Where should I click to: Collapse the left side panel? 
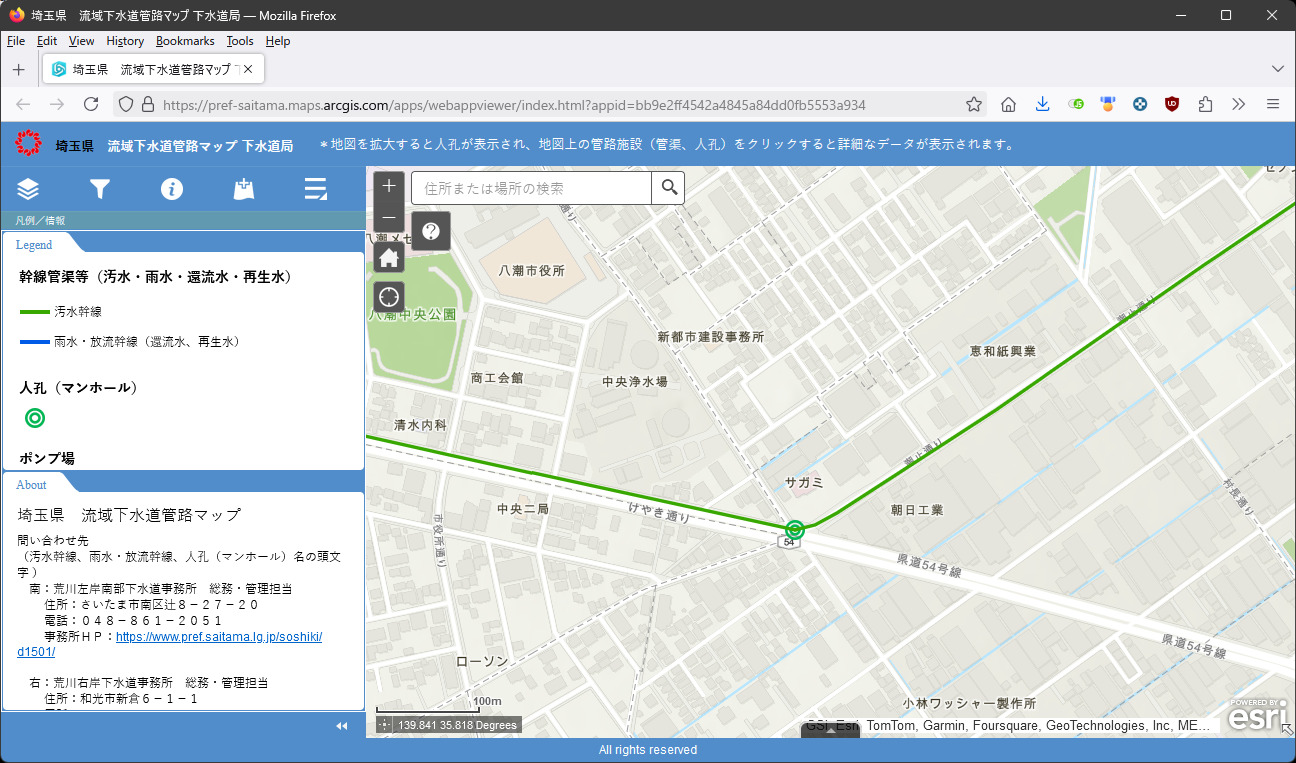(342, 726)
